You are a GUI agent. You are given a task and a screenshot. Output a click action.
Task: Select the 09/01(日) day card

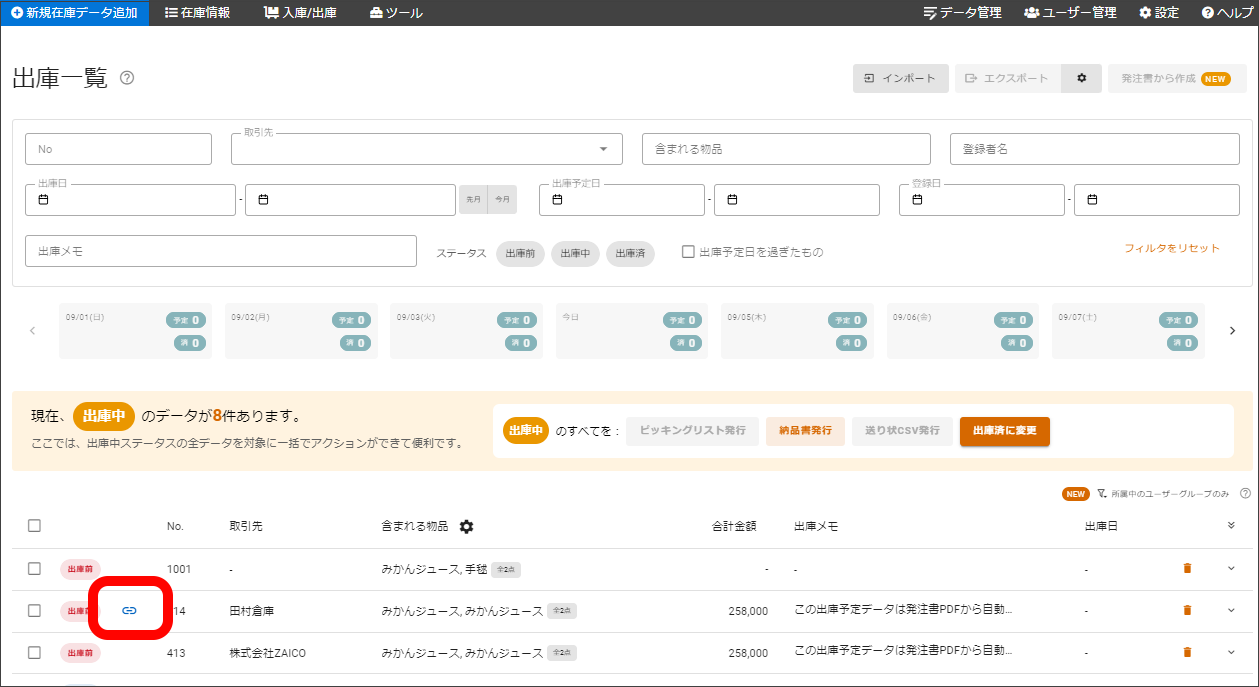click(136, 331)
